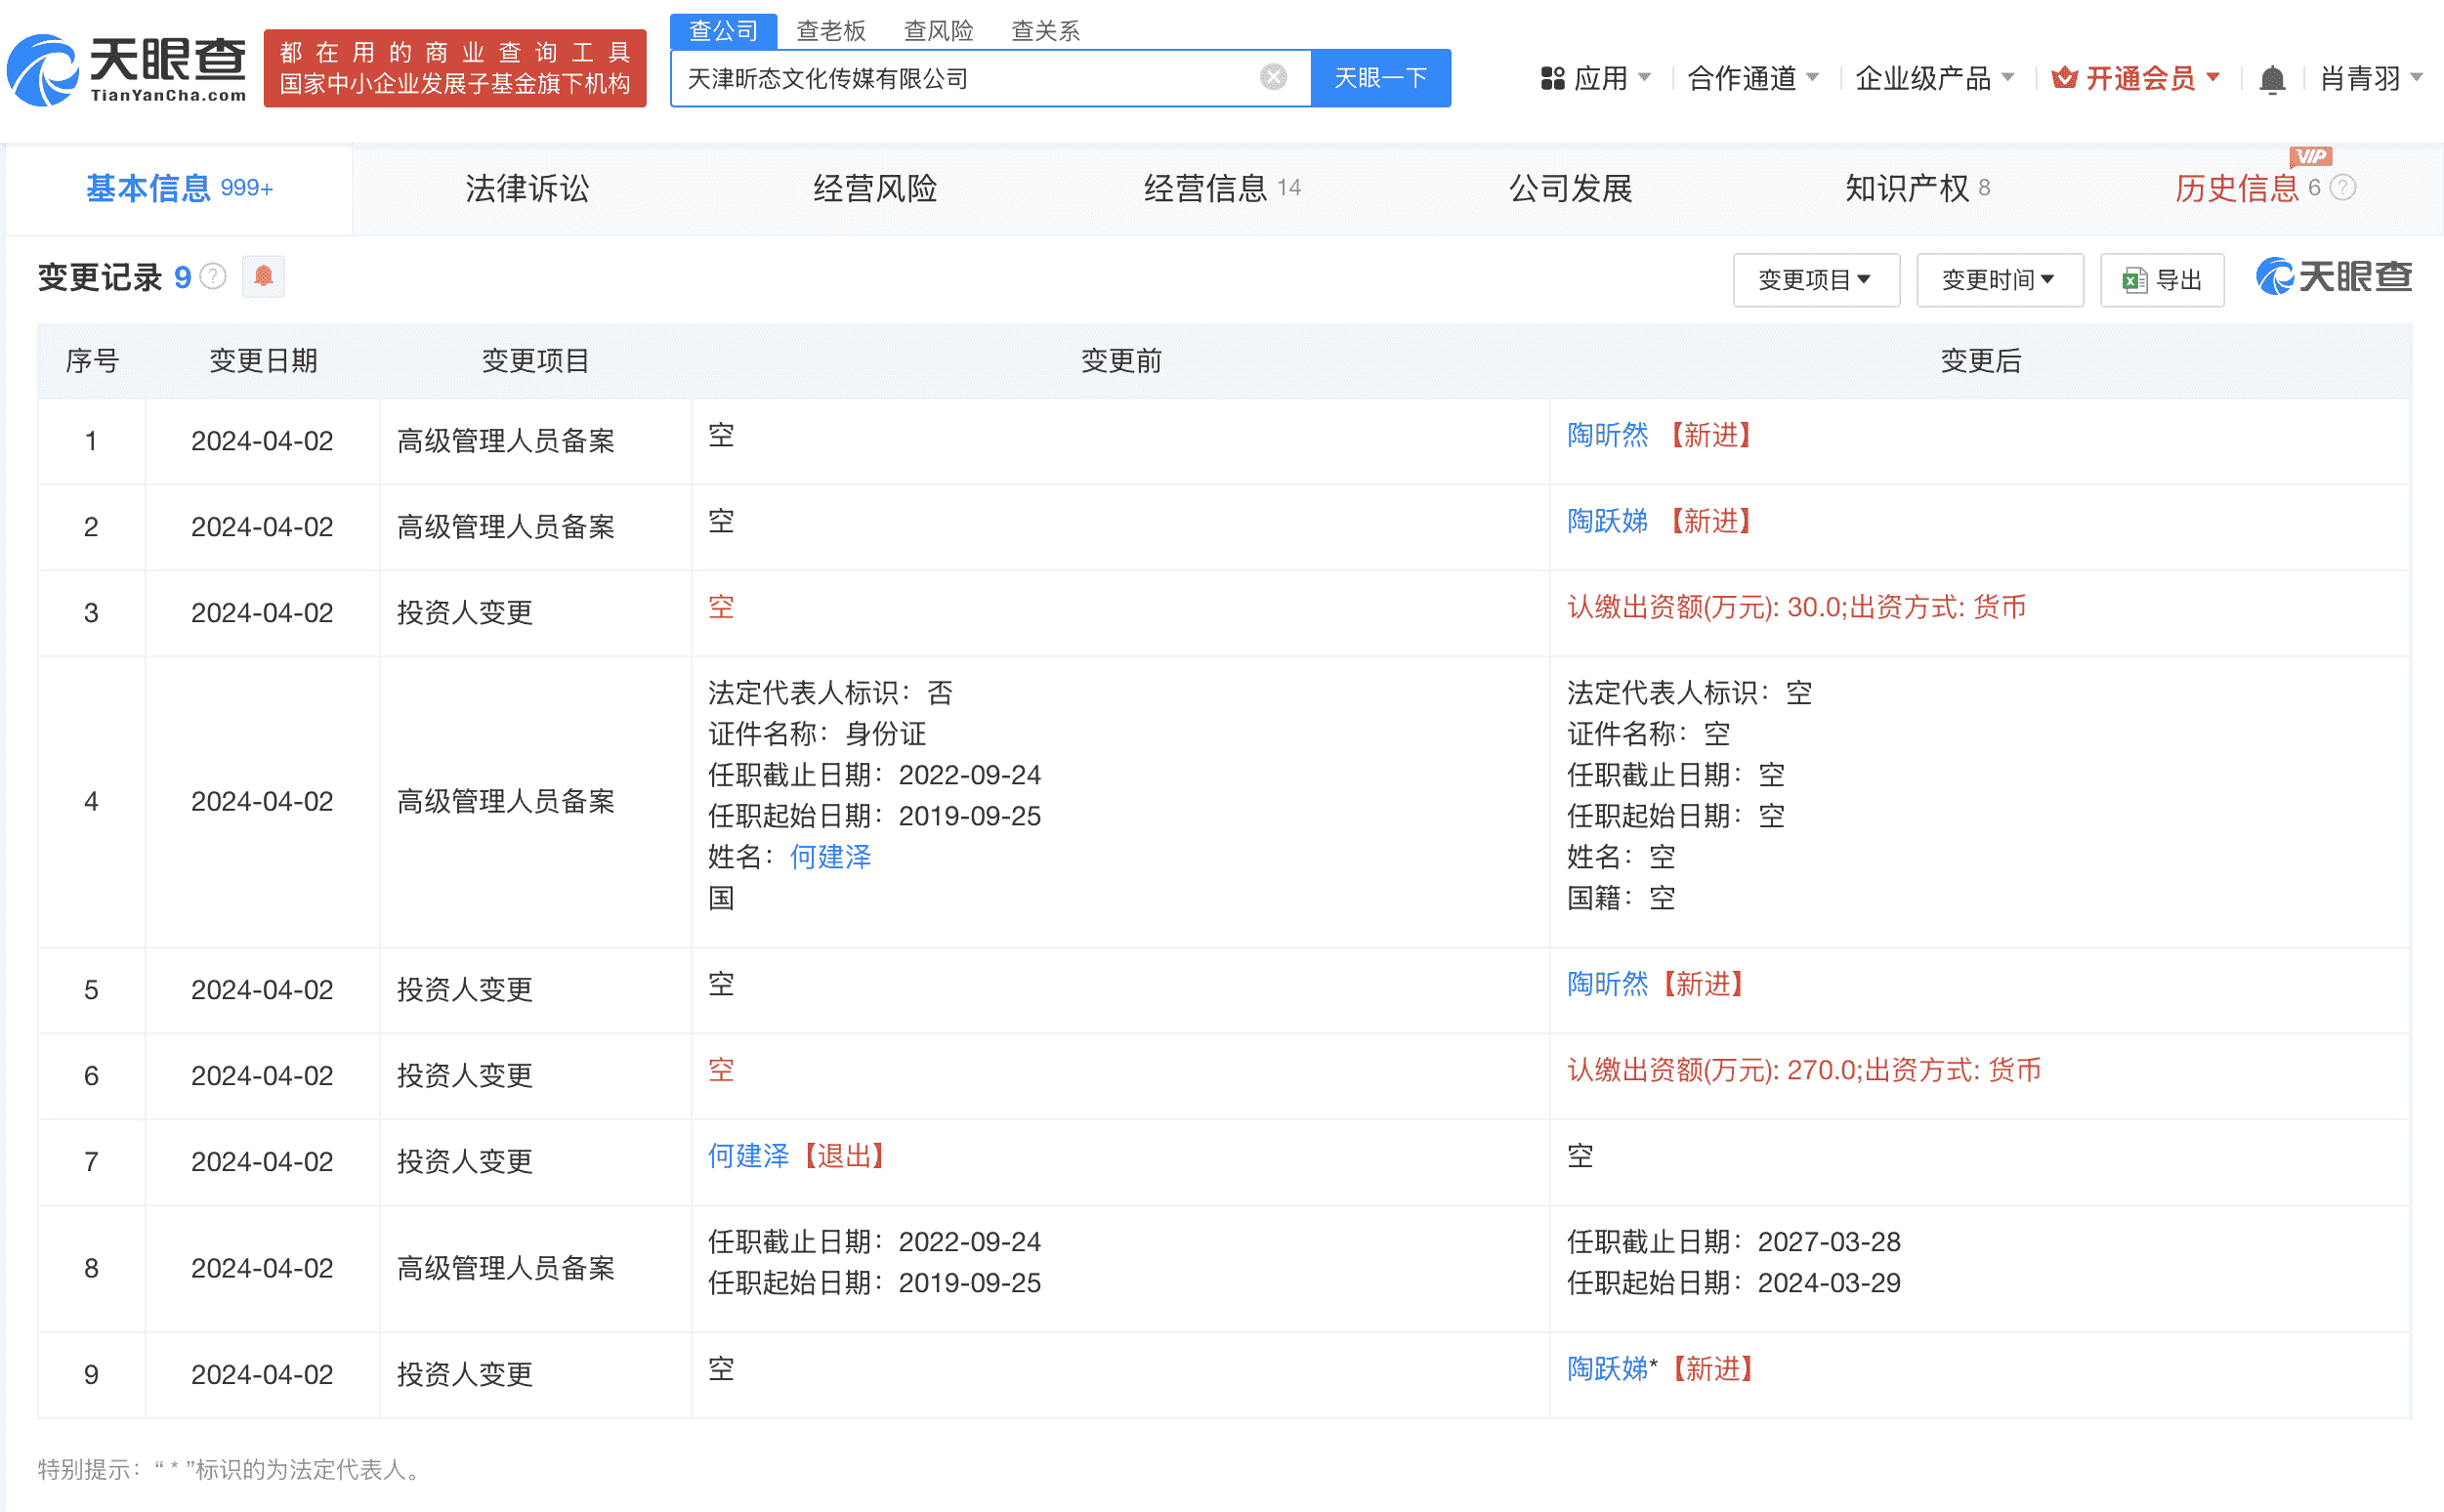The width and height of the screenshot is (2444, 1512).
Task: Open notifications via the bell icon
Action: 2274,78
